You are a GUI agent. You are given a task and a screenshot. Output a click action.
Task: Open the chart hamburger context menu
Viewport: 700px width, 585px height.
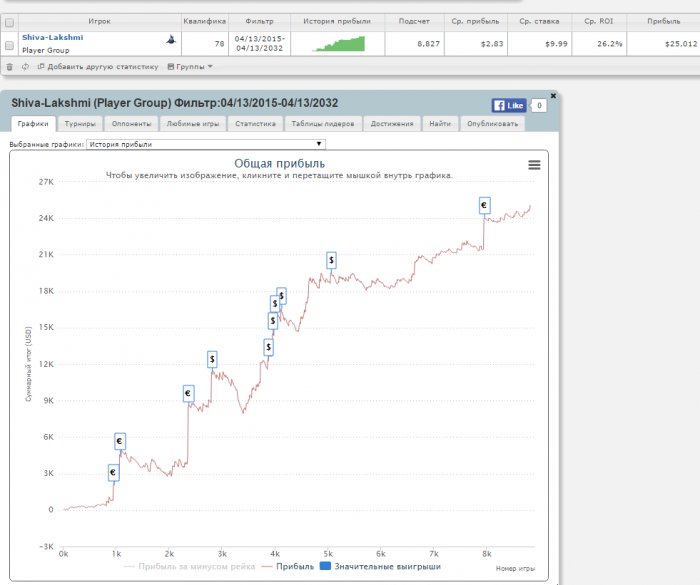[x=534, y=166]
